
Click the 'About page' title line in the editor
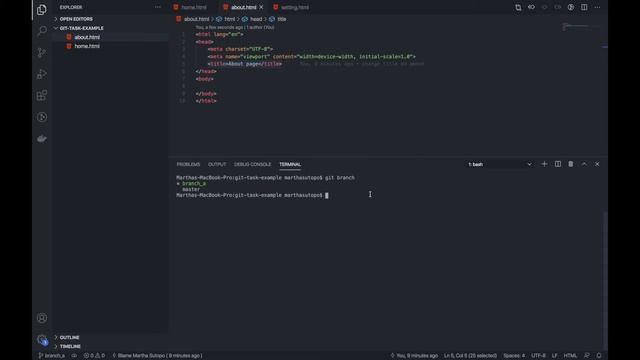244,64
